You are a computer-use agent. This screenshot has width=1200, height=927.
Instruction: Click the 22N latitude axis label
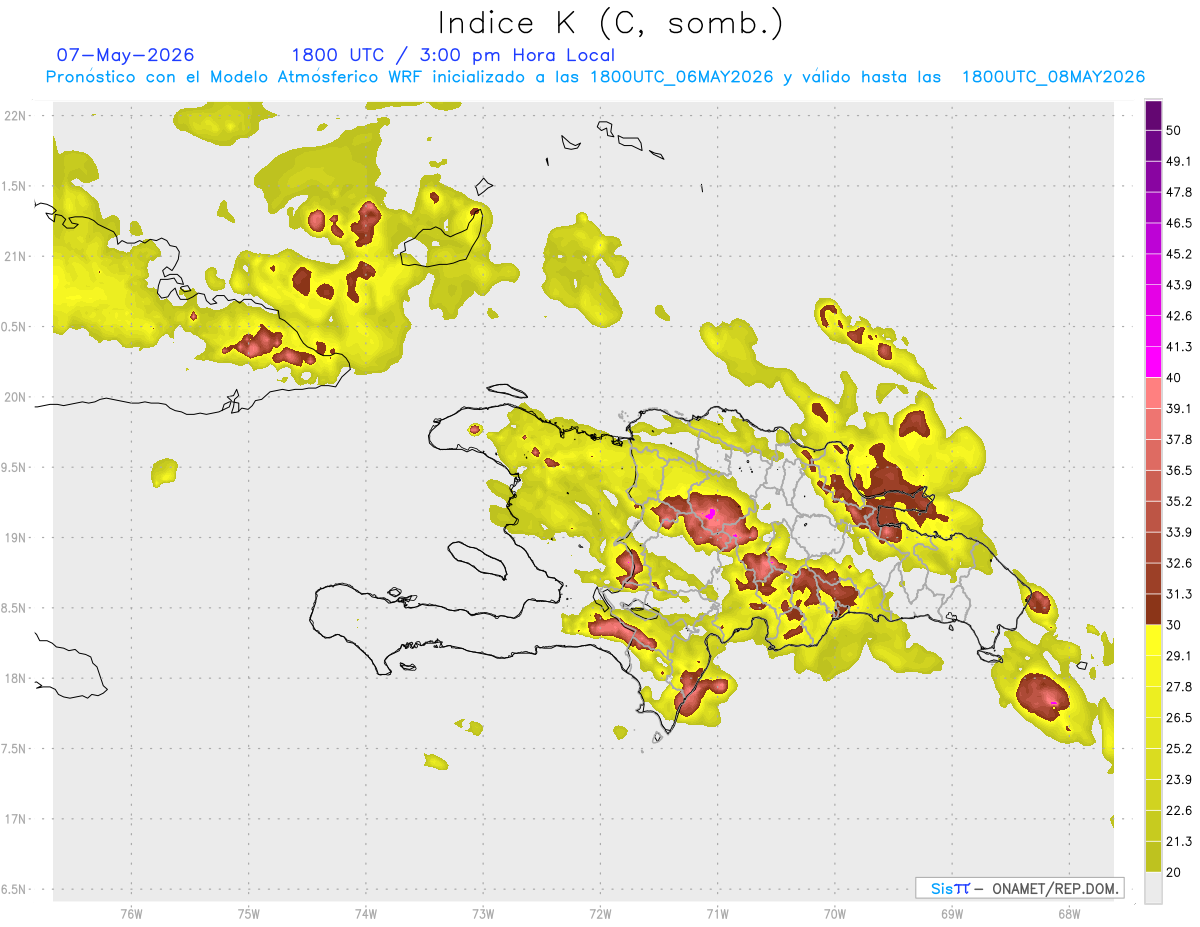(16, 116)
